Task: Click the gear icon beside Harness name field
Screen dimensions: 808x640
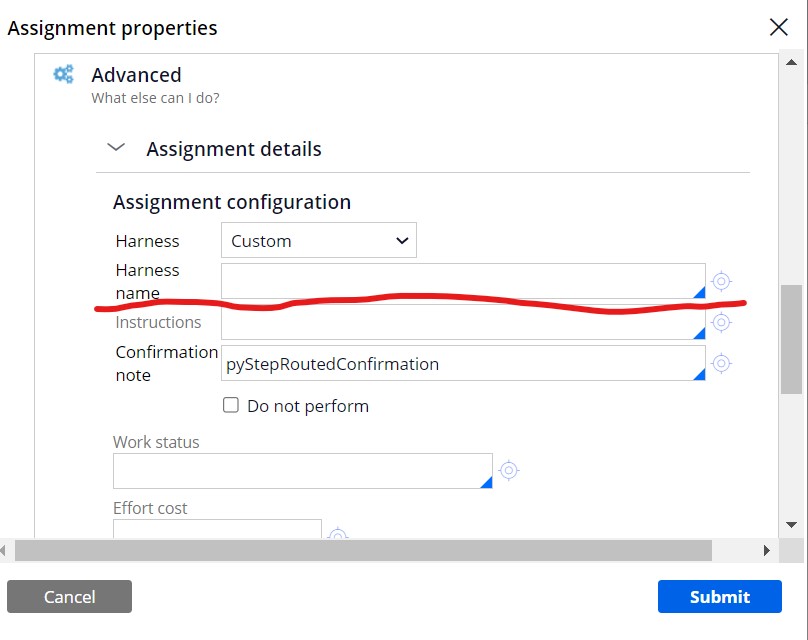Action: coord(722,281)
